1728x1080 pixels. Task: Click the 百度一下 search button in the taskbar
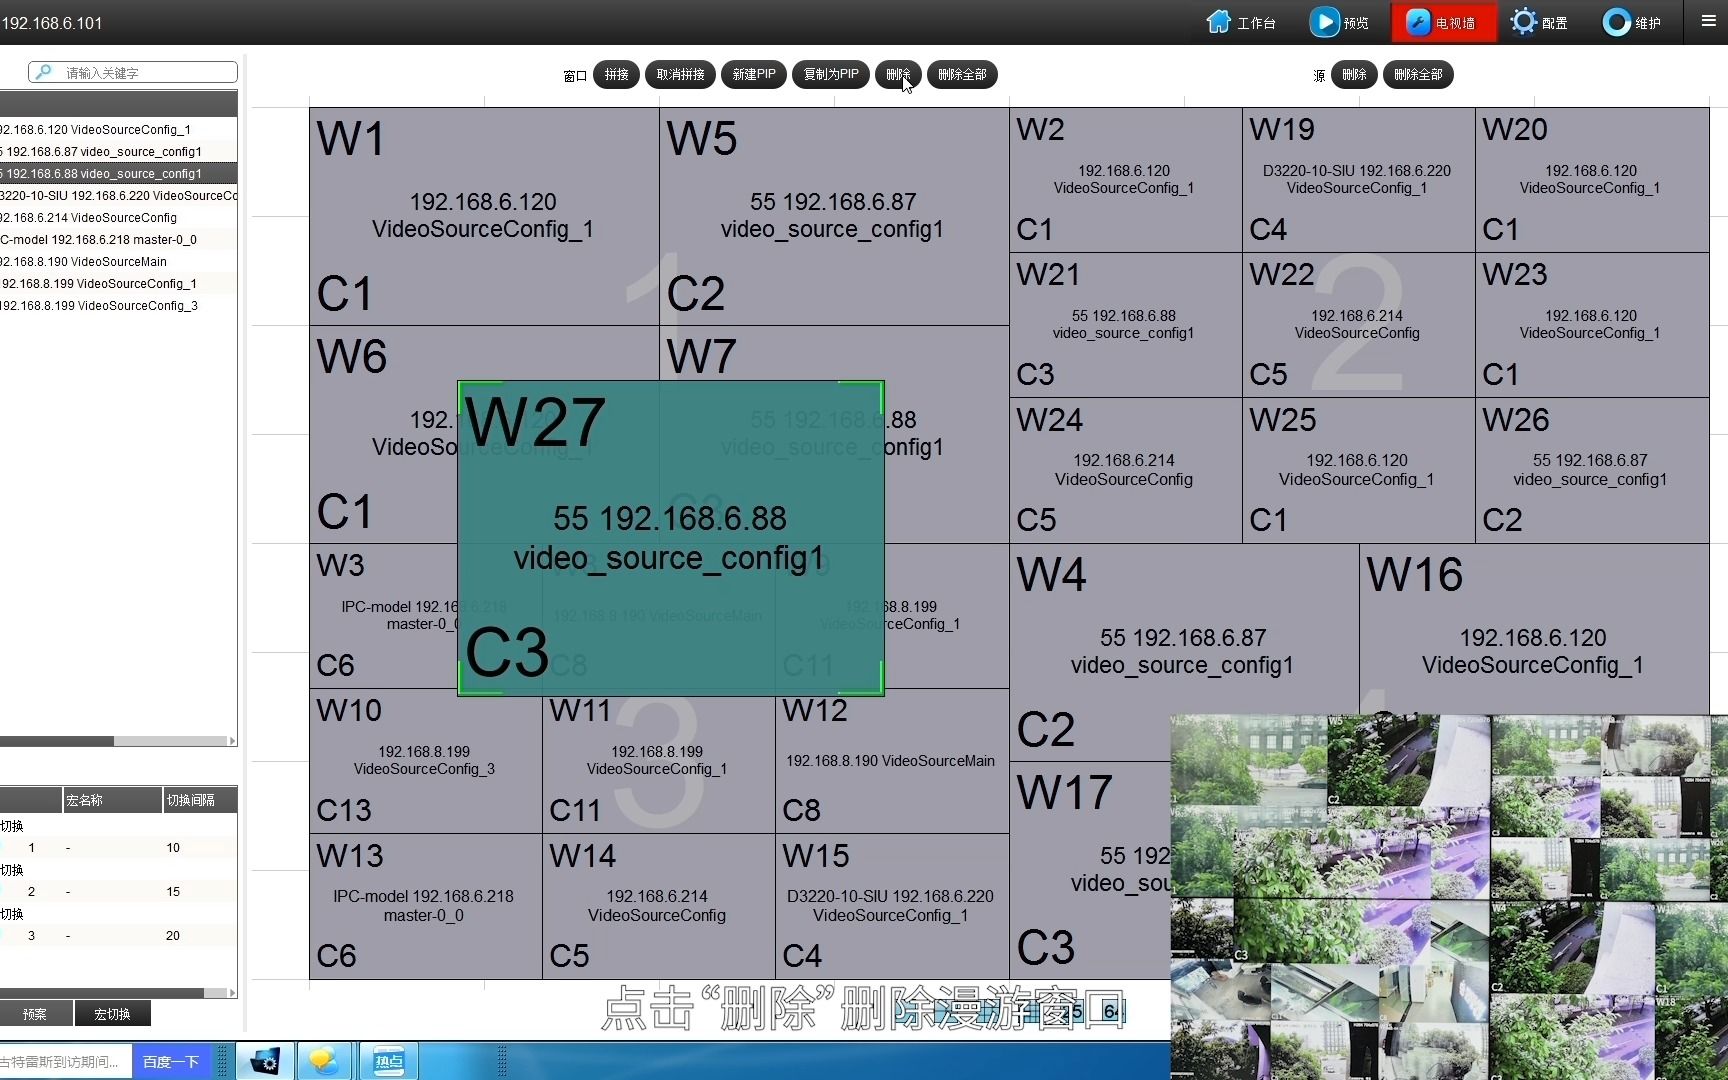[171, 1062]
